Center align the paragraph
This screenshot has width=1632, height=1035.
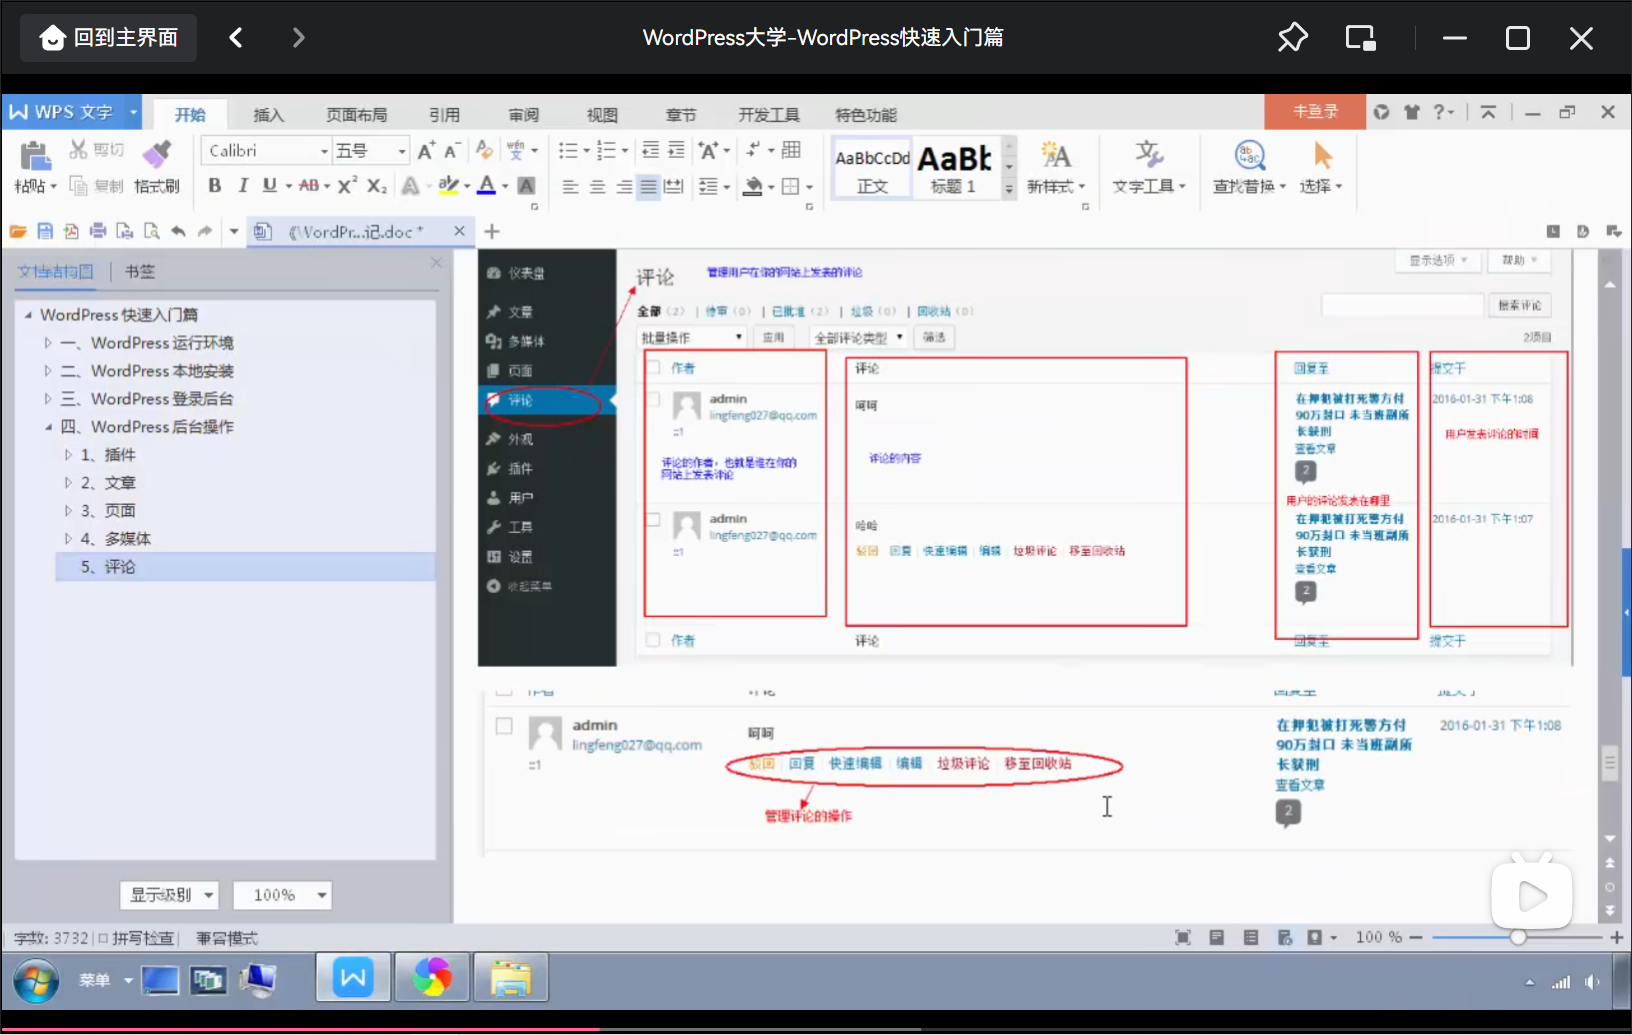597,186
